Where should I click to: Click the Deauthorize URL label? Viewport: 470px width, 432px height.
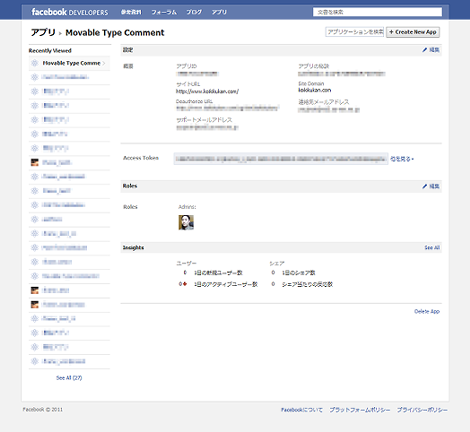click(x=194, y=101)
